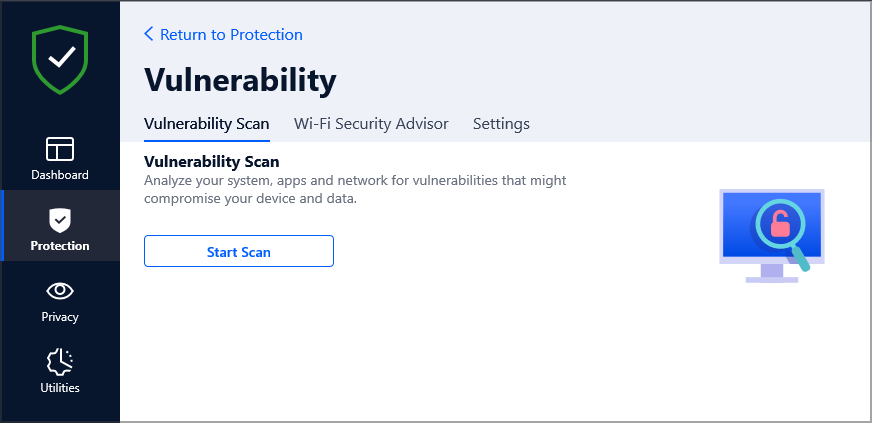Click the large Vulnerability page heading

(x=240, y=79)
